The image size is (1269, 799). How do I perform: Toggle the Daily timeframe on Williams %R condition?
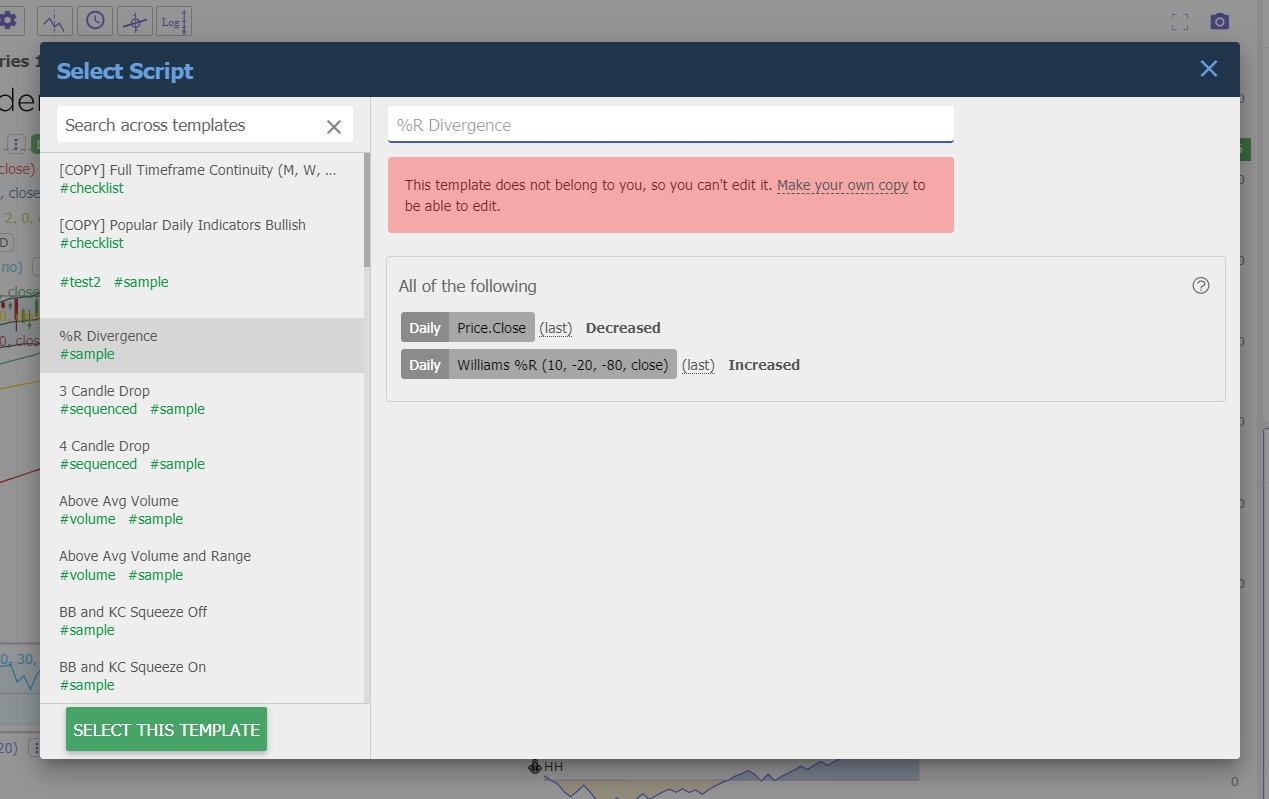pyautogui.click(x=424, y=364)
